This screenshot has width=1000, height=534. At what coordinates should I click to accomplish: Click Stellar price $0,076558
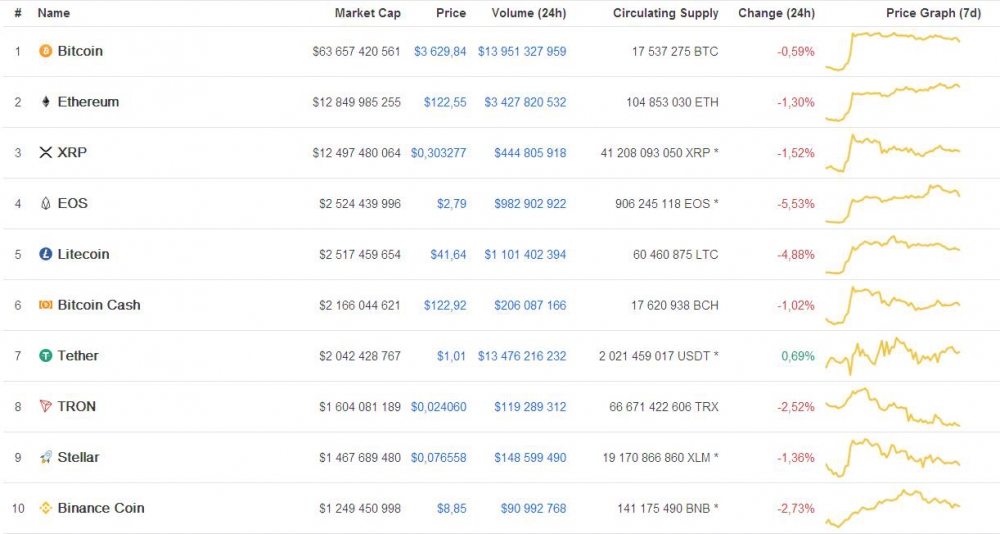(439, 457)
